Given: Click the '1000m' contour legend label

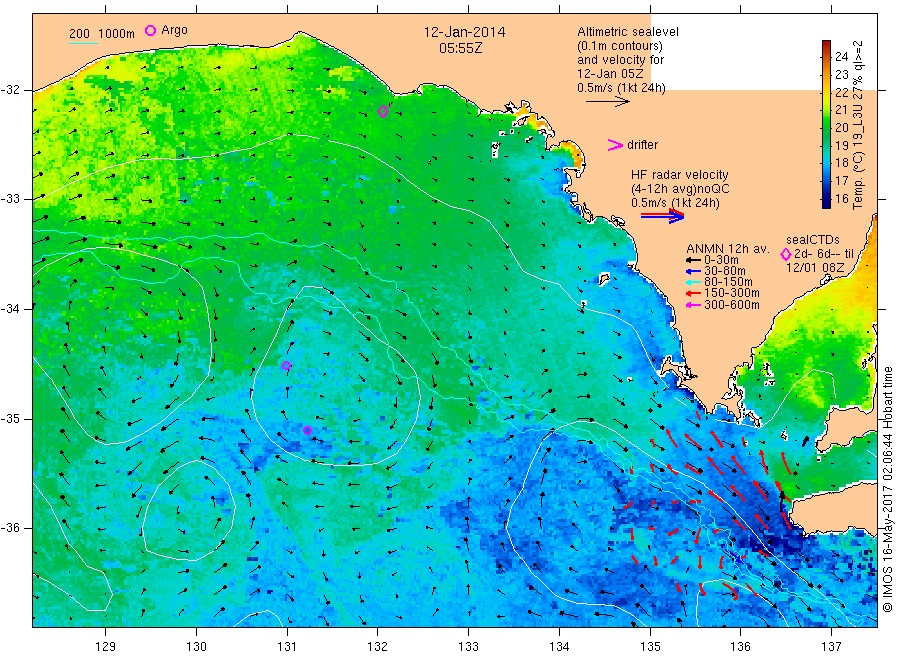Looking at the screenshot, I should [117, 34].
